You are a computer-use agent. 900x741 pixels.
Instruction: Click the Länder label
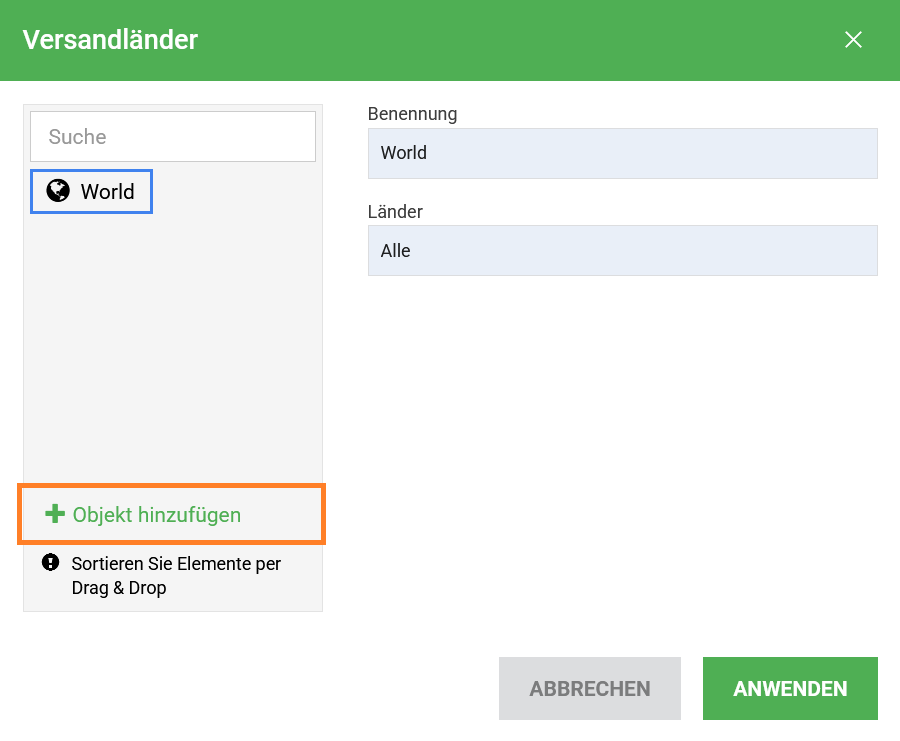(395, 212)
